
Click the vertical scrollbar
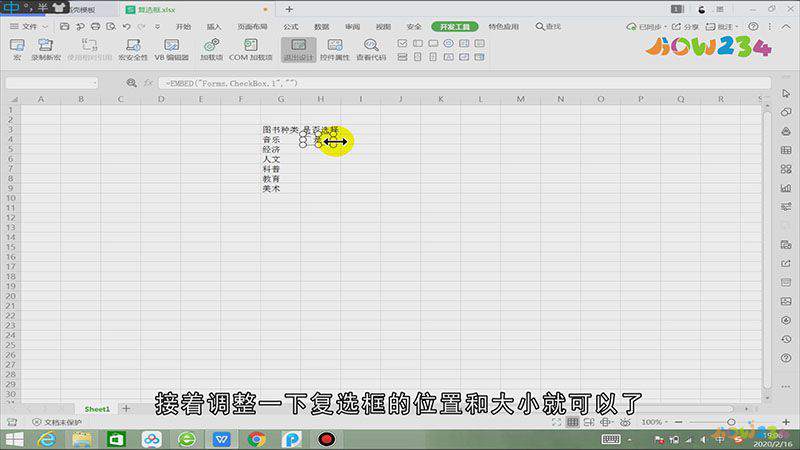coord(767,250)
